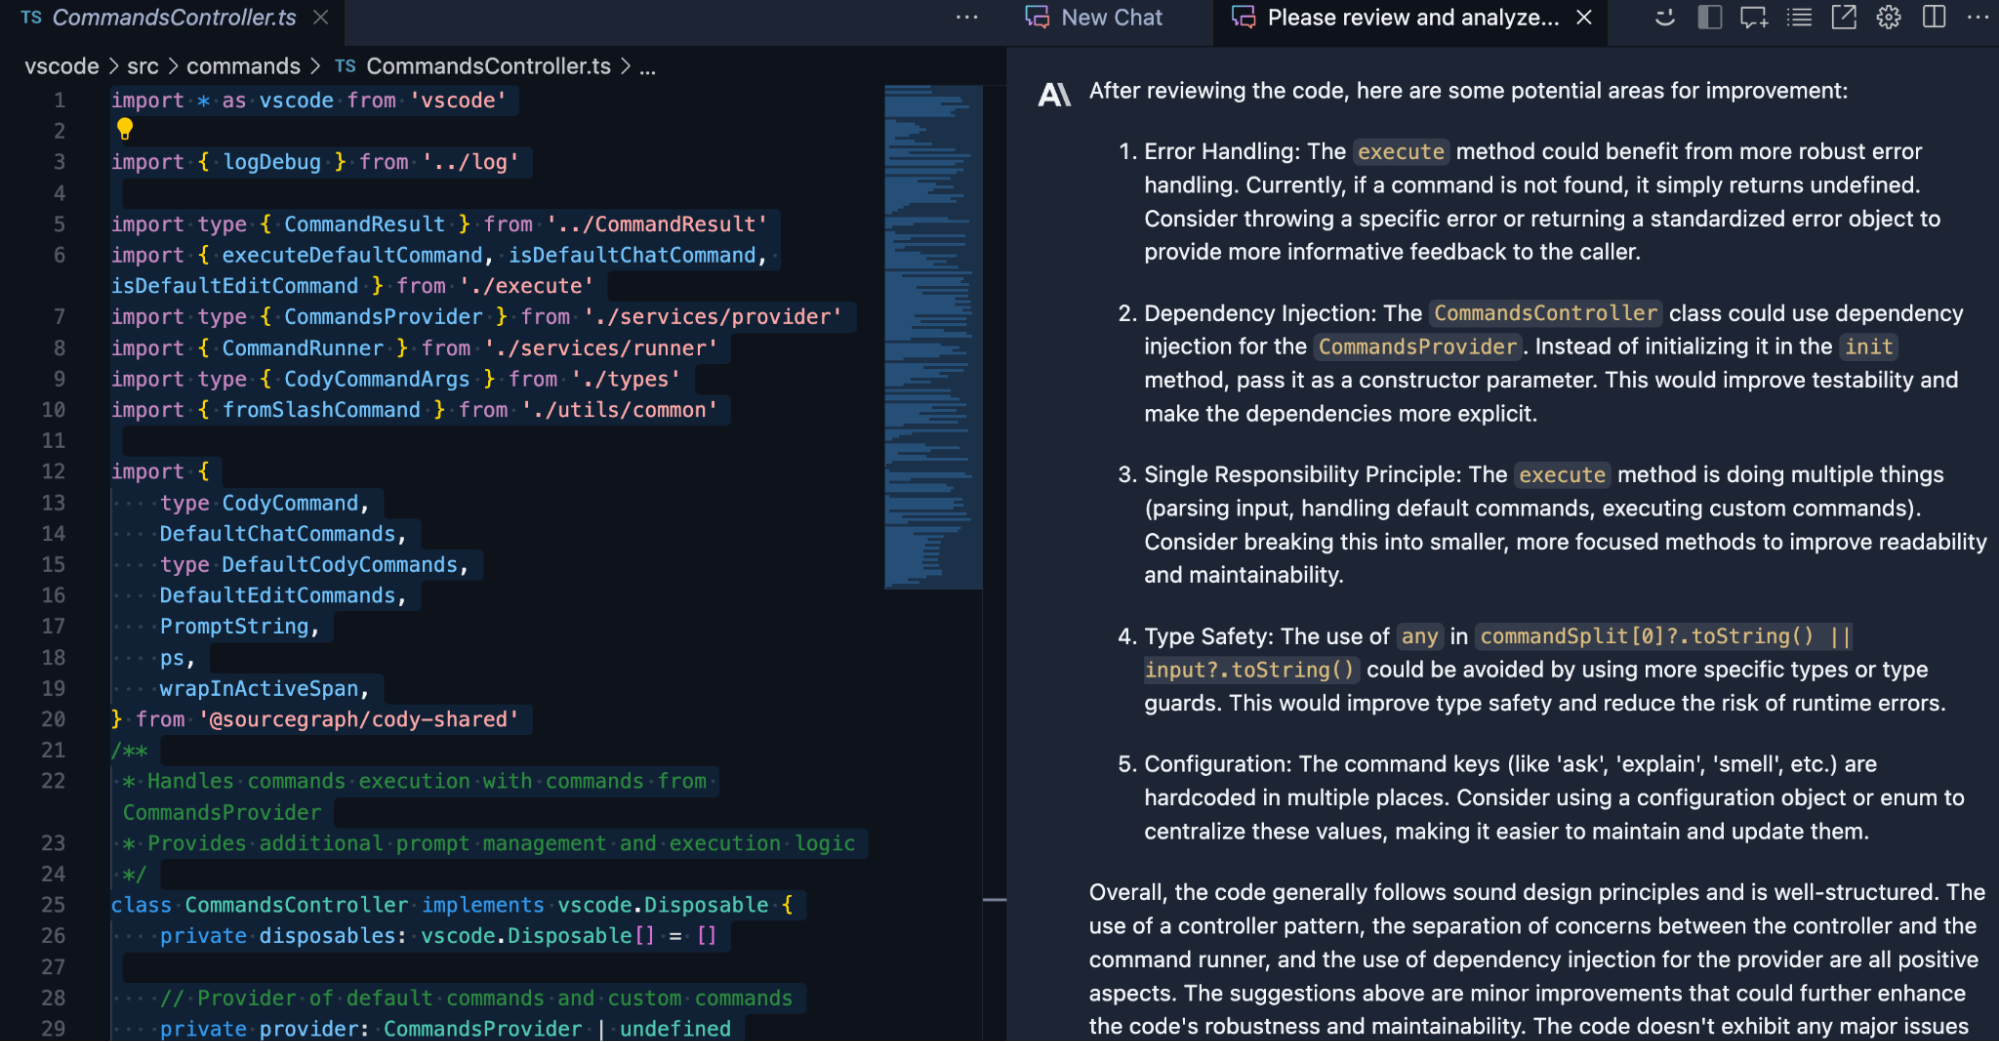
Task: Start a new chat with the plus bubble icon
Action: tap(1754, 18)
